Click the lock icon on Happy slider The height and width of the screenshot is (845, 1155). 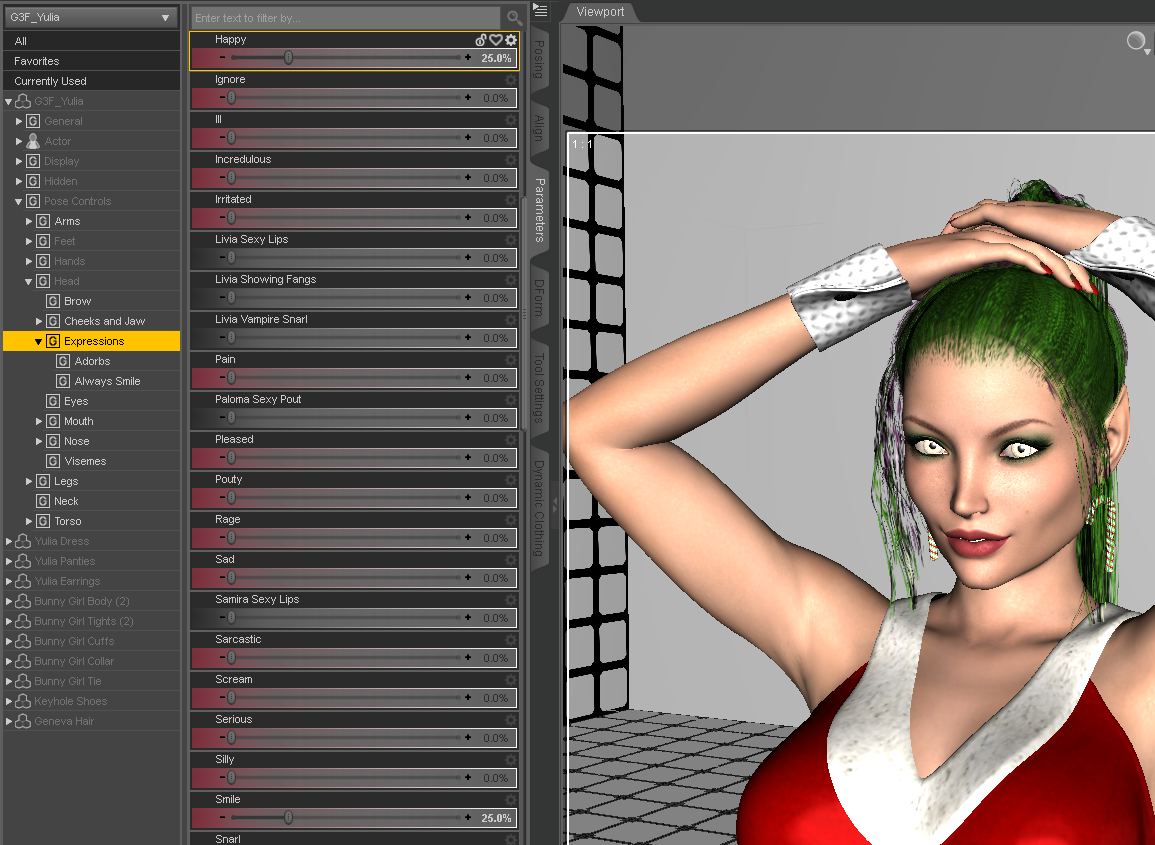tap(480, 41)
